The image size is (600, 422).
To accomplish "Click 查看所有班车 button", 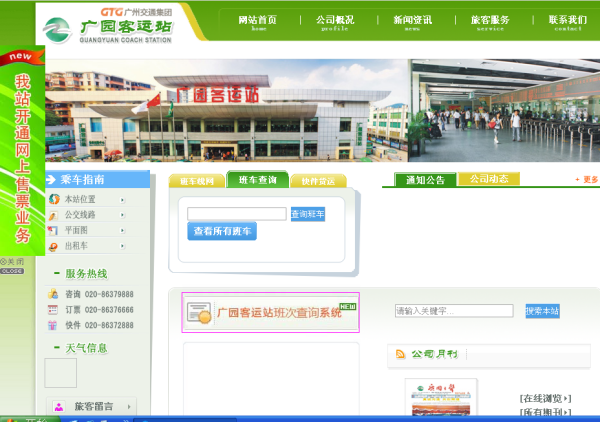I will tap(222, 231).
